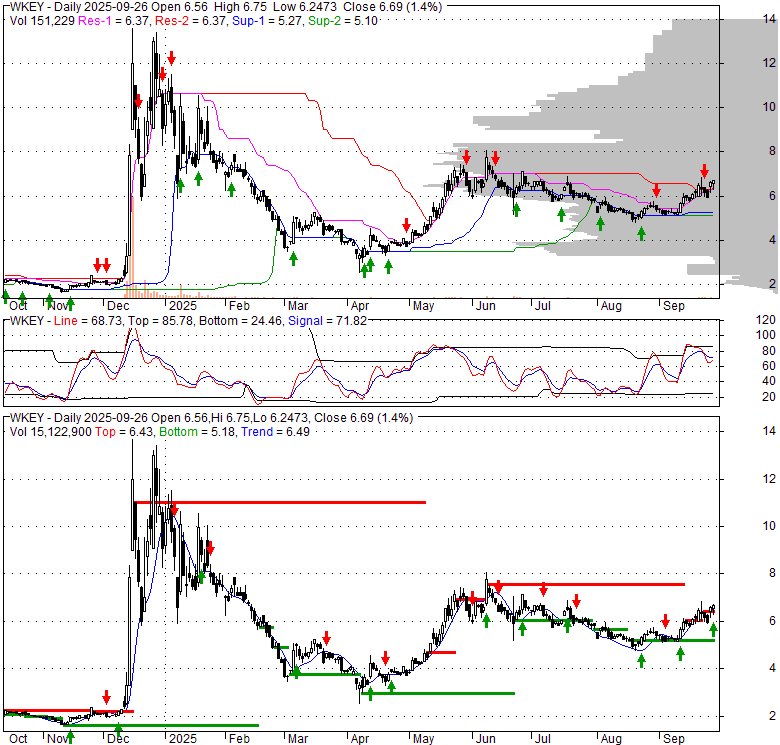This screenshot has height=745, width=780.
Task: Click the red 'Line = 68.73' oscillator label
Action: click(x=88, y=321)
